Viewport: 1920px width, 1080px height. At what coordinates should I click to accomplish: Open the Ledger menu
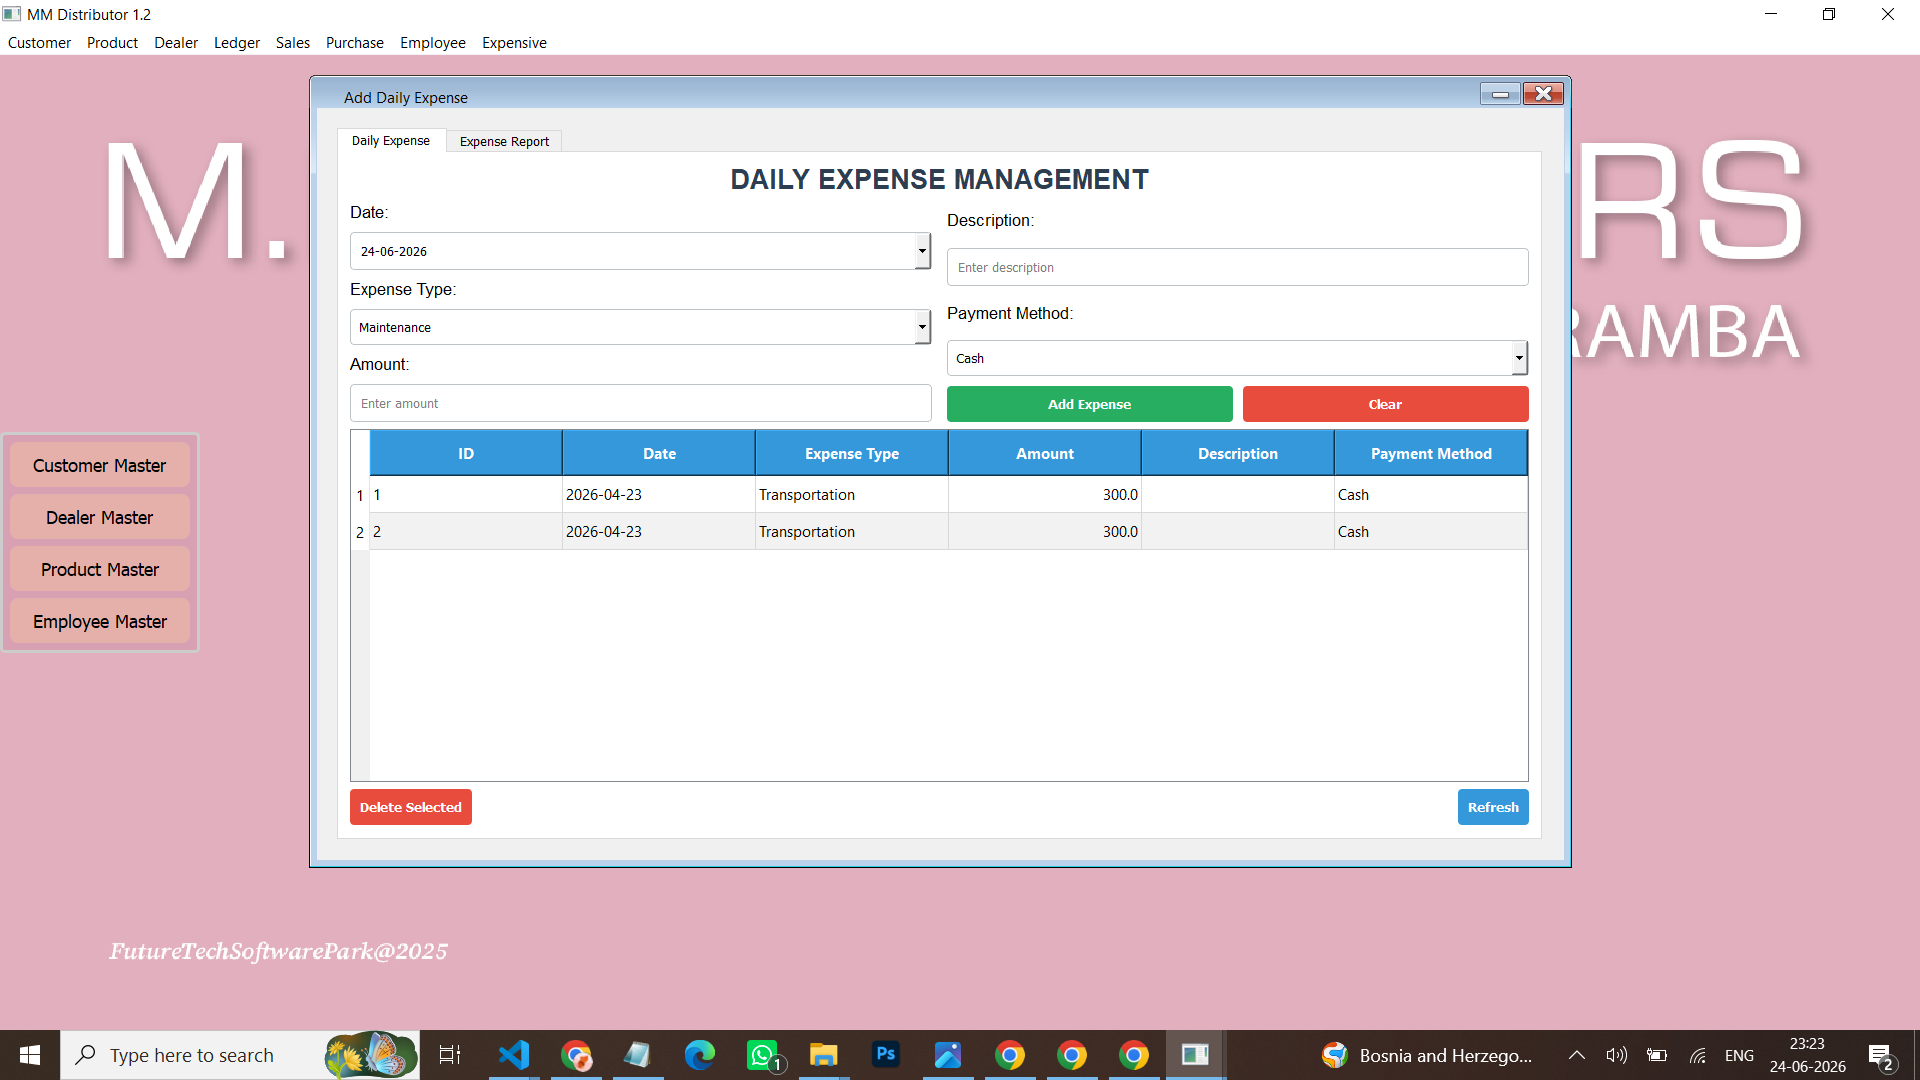click(236, 43)
